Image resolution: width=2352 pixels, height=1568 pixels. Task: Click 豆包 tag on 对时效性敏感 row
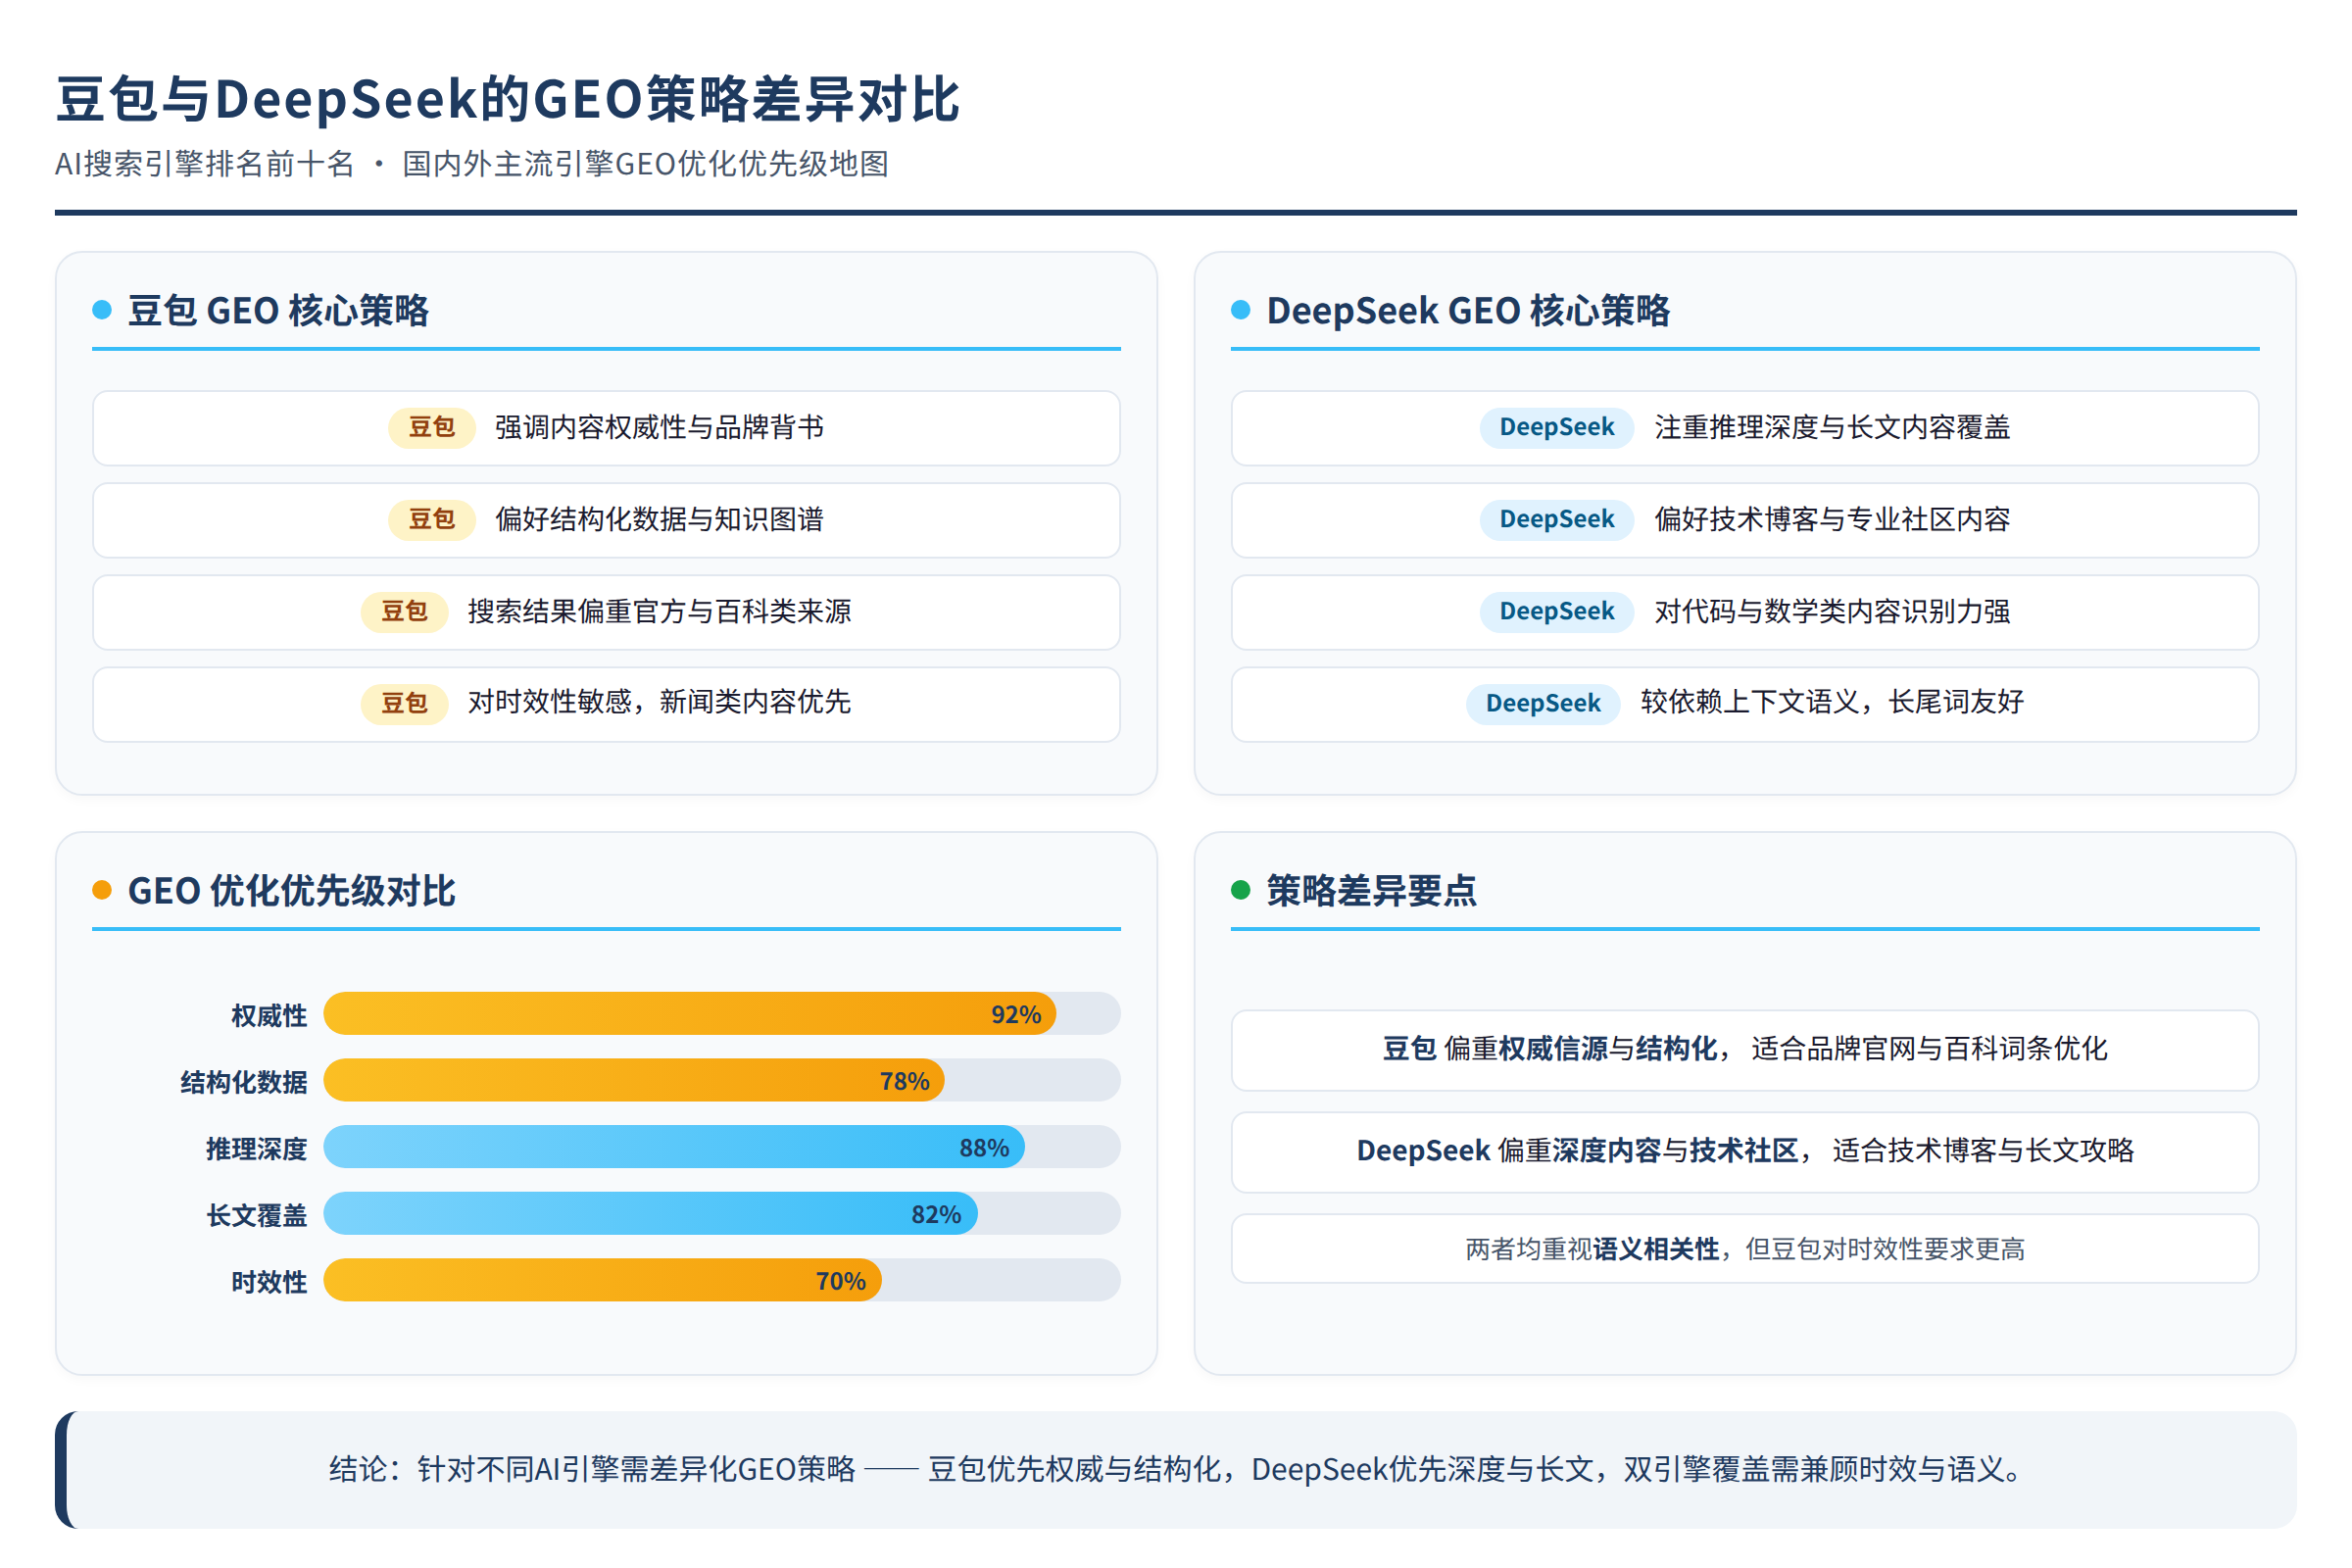pyautogui.click(x=404, y=704)
